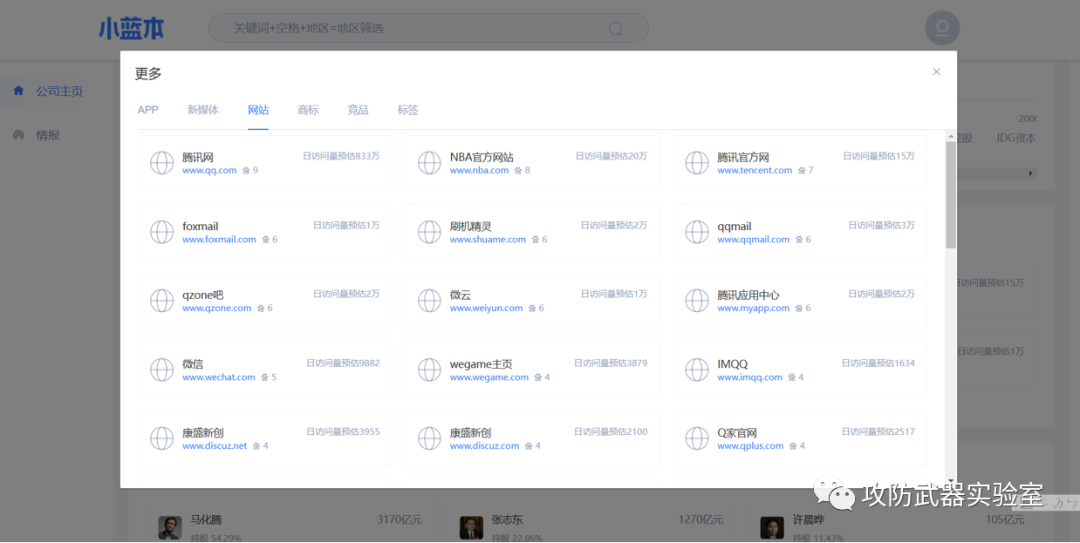Click 日访问量预估1634 text
Screen dimensions: 1080x543
coord(878,363)
